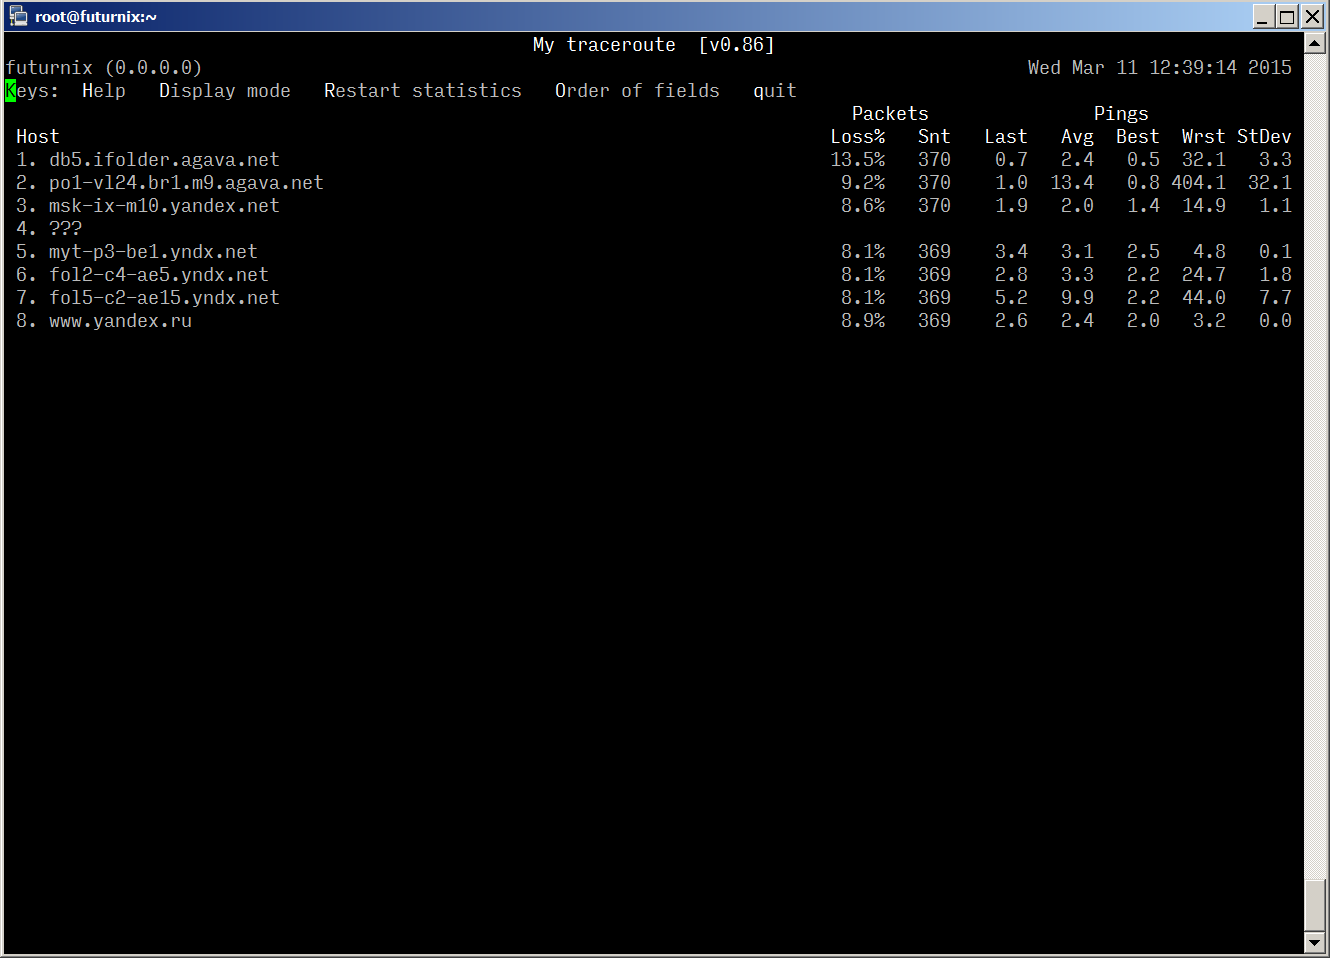Select Order of fields option

coord(637,91)
